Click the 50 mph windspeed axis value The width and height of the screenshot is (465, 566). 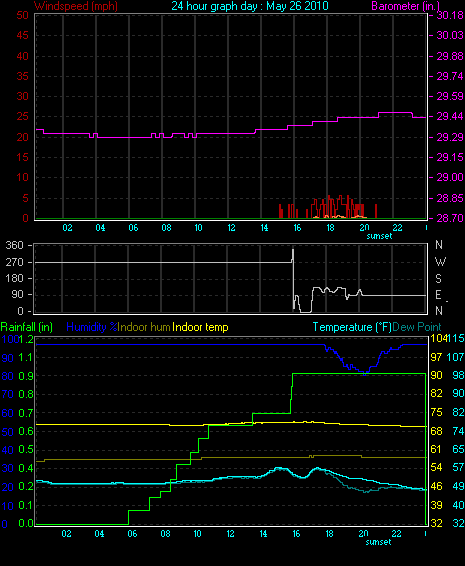click(x=22, y=15)
